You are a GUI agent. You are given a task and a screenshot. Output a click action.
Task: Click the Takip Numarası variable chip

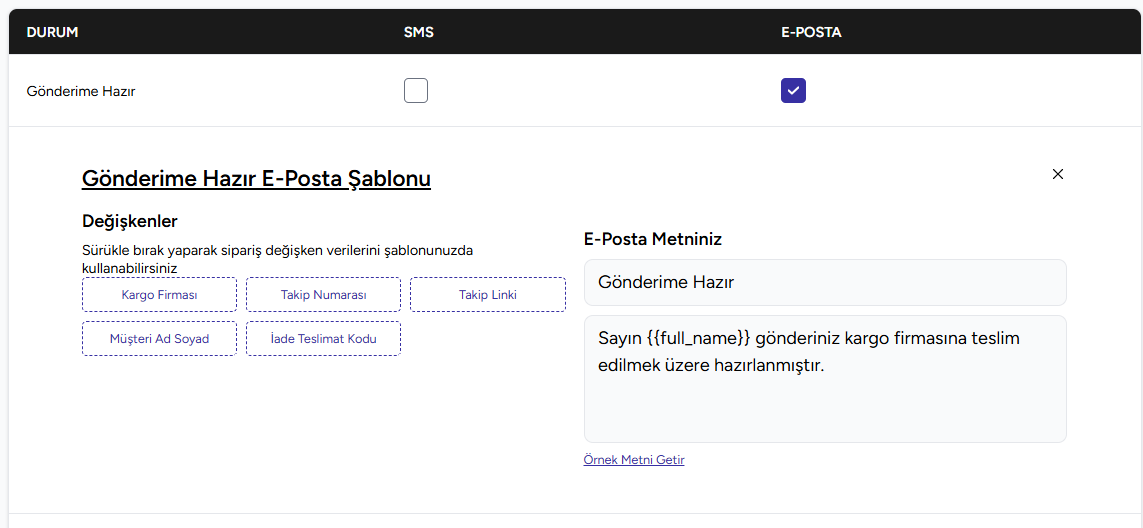tap(323, 295)
